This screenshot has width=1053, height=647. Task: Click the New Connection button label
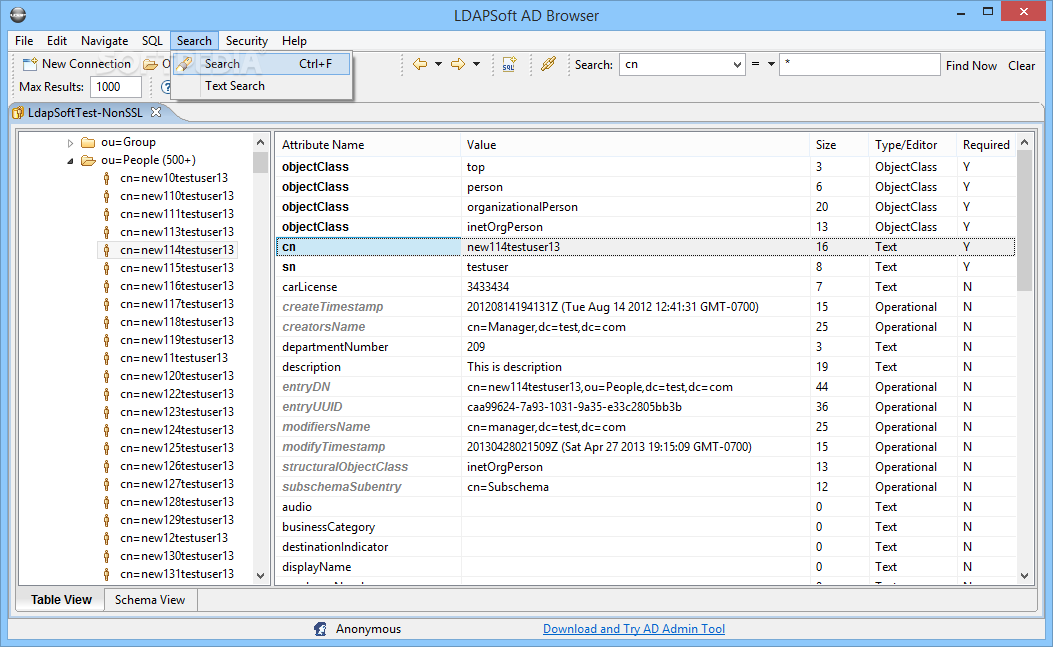coord(87,64)
